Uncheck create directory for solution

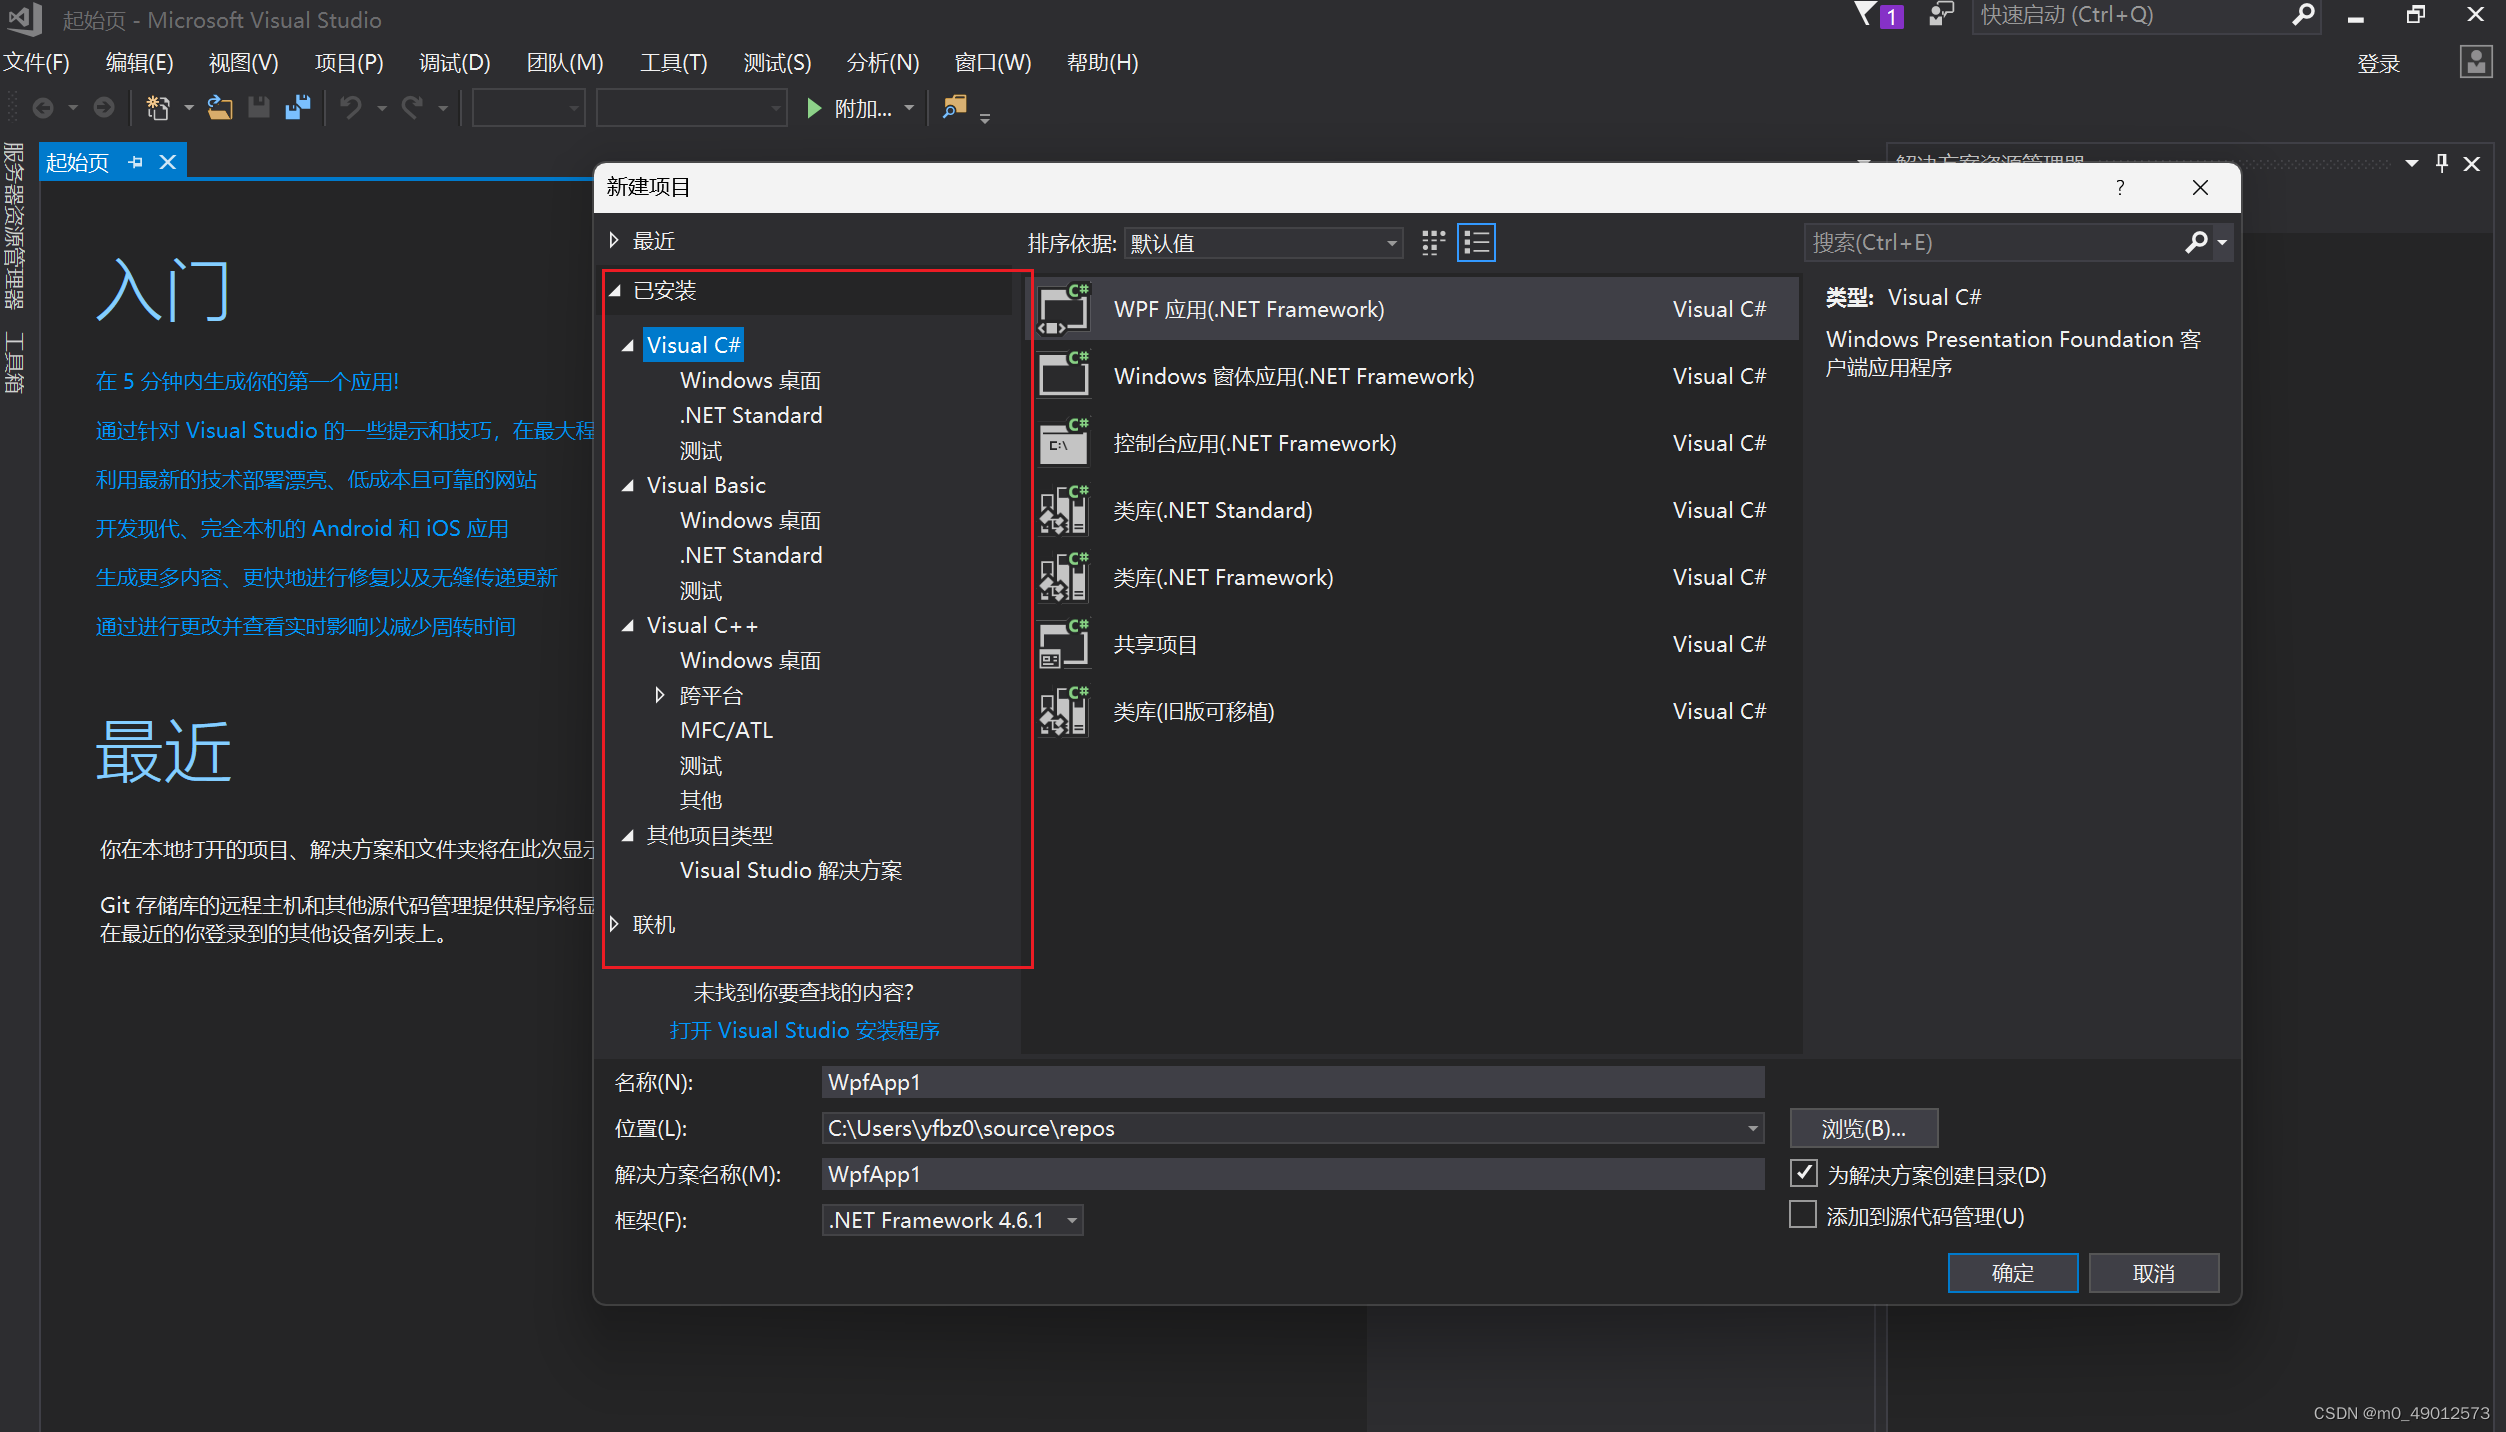click(1803, 1173)
